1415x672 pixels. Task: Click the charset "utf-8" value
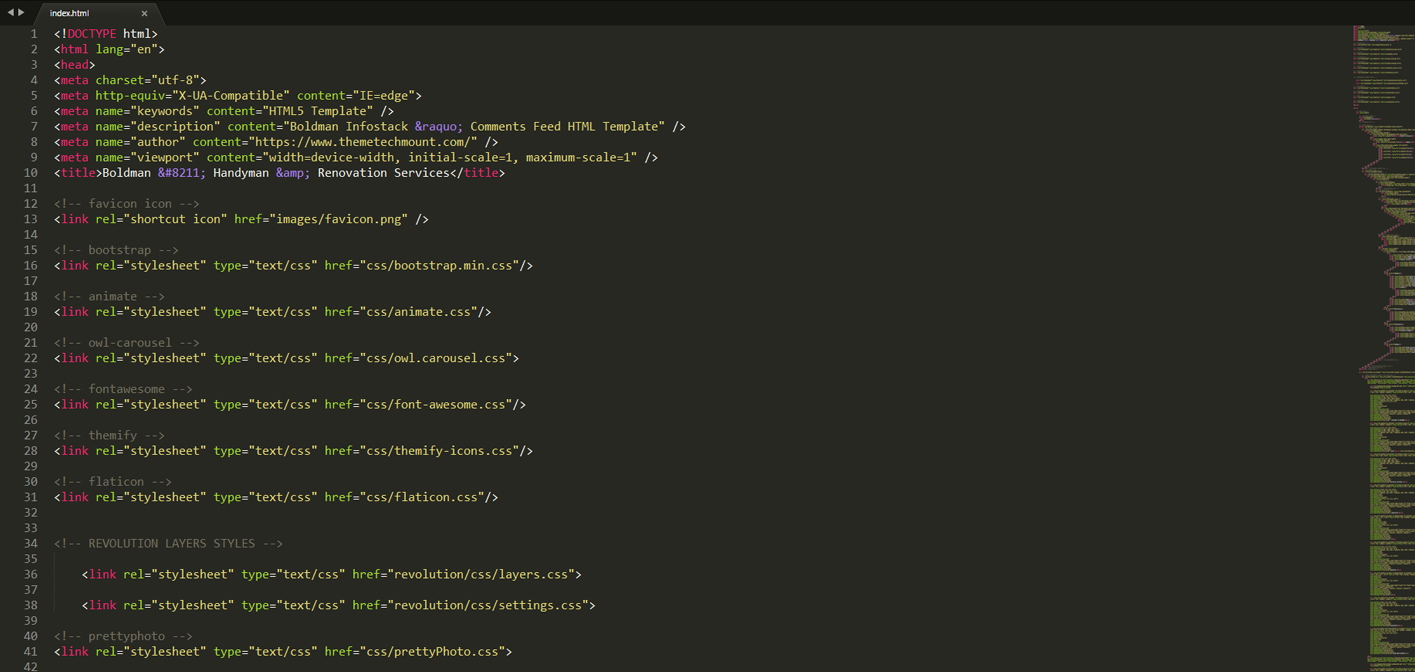point(176,80)
